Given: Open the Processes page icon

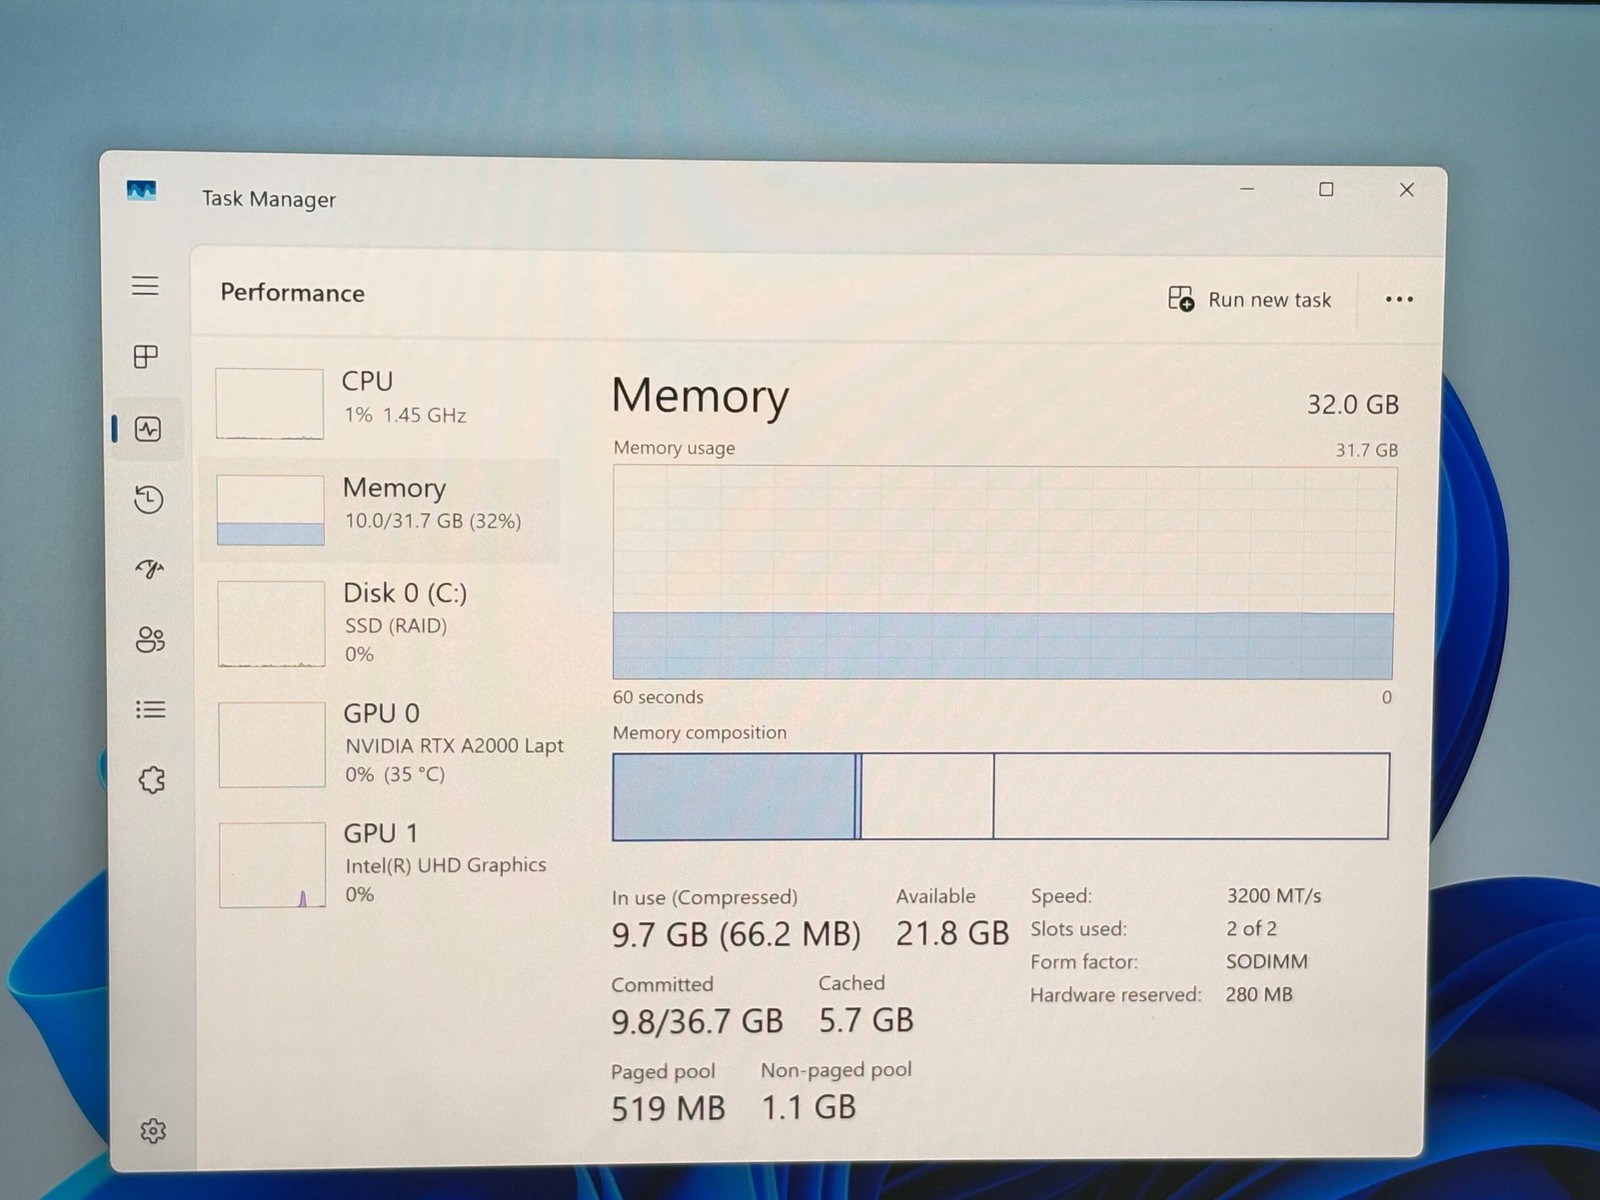Looking at the screenshot, I should 146,356.
